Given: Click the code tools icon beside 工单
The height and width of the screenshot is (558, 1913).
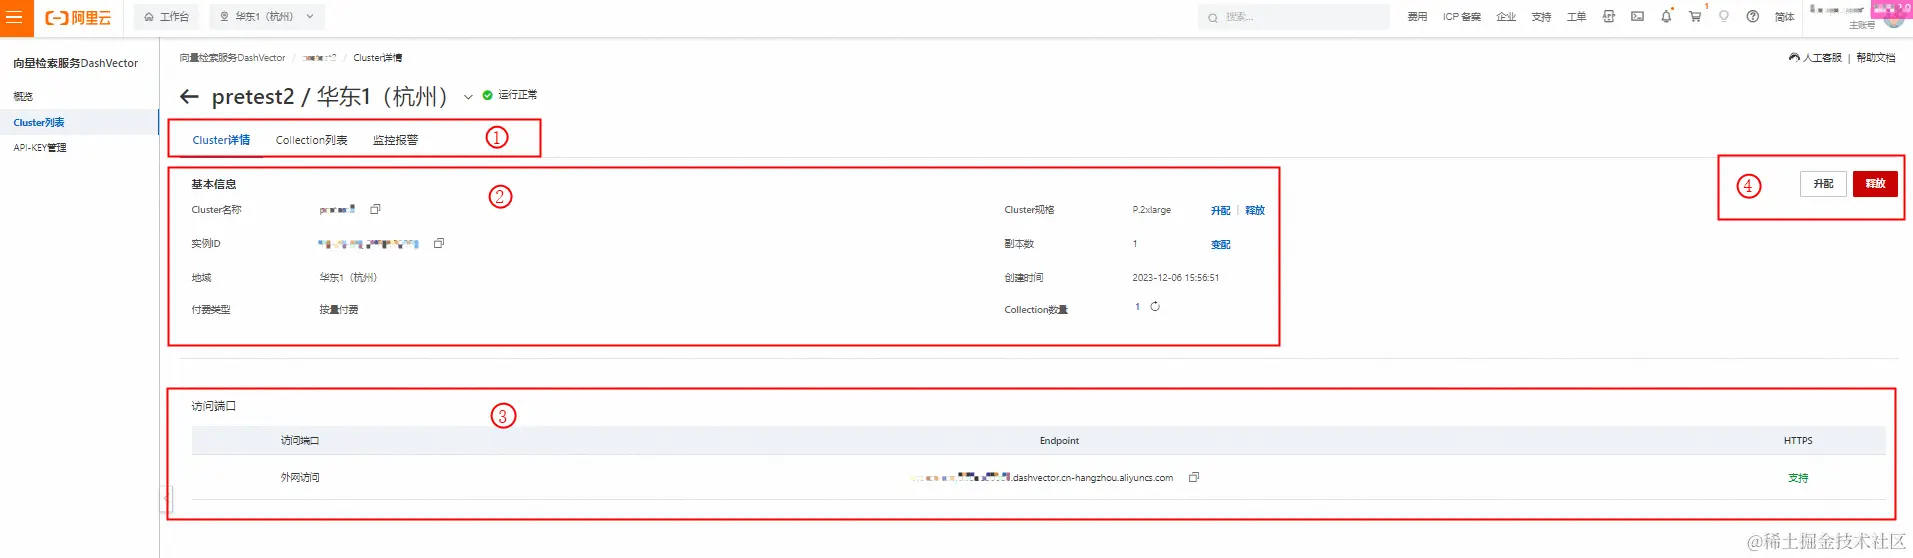Looking at the screenshot, I should [1609, 17].
